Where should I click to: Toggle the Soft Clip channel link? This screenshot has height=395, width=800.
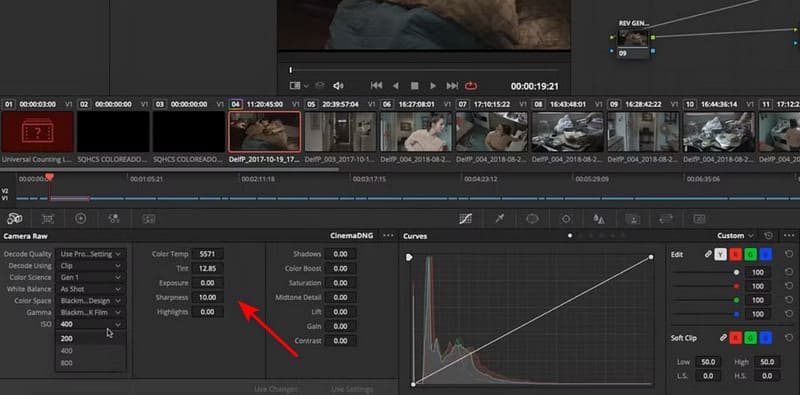click(x=723, y=338)
